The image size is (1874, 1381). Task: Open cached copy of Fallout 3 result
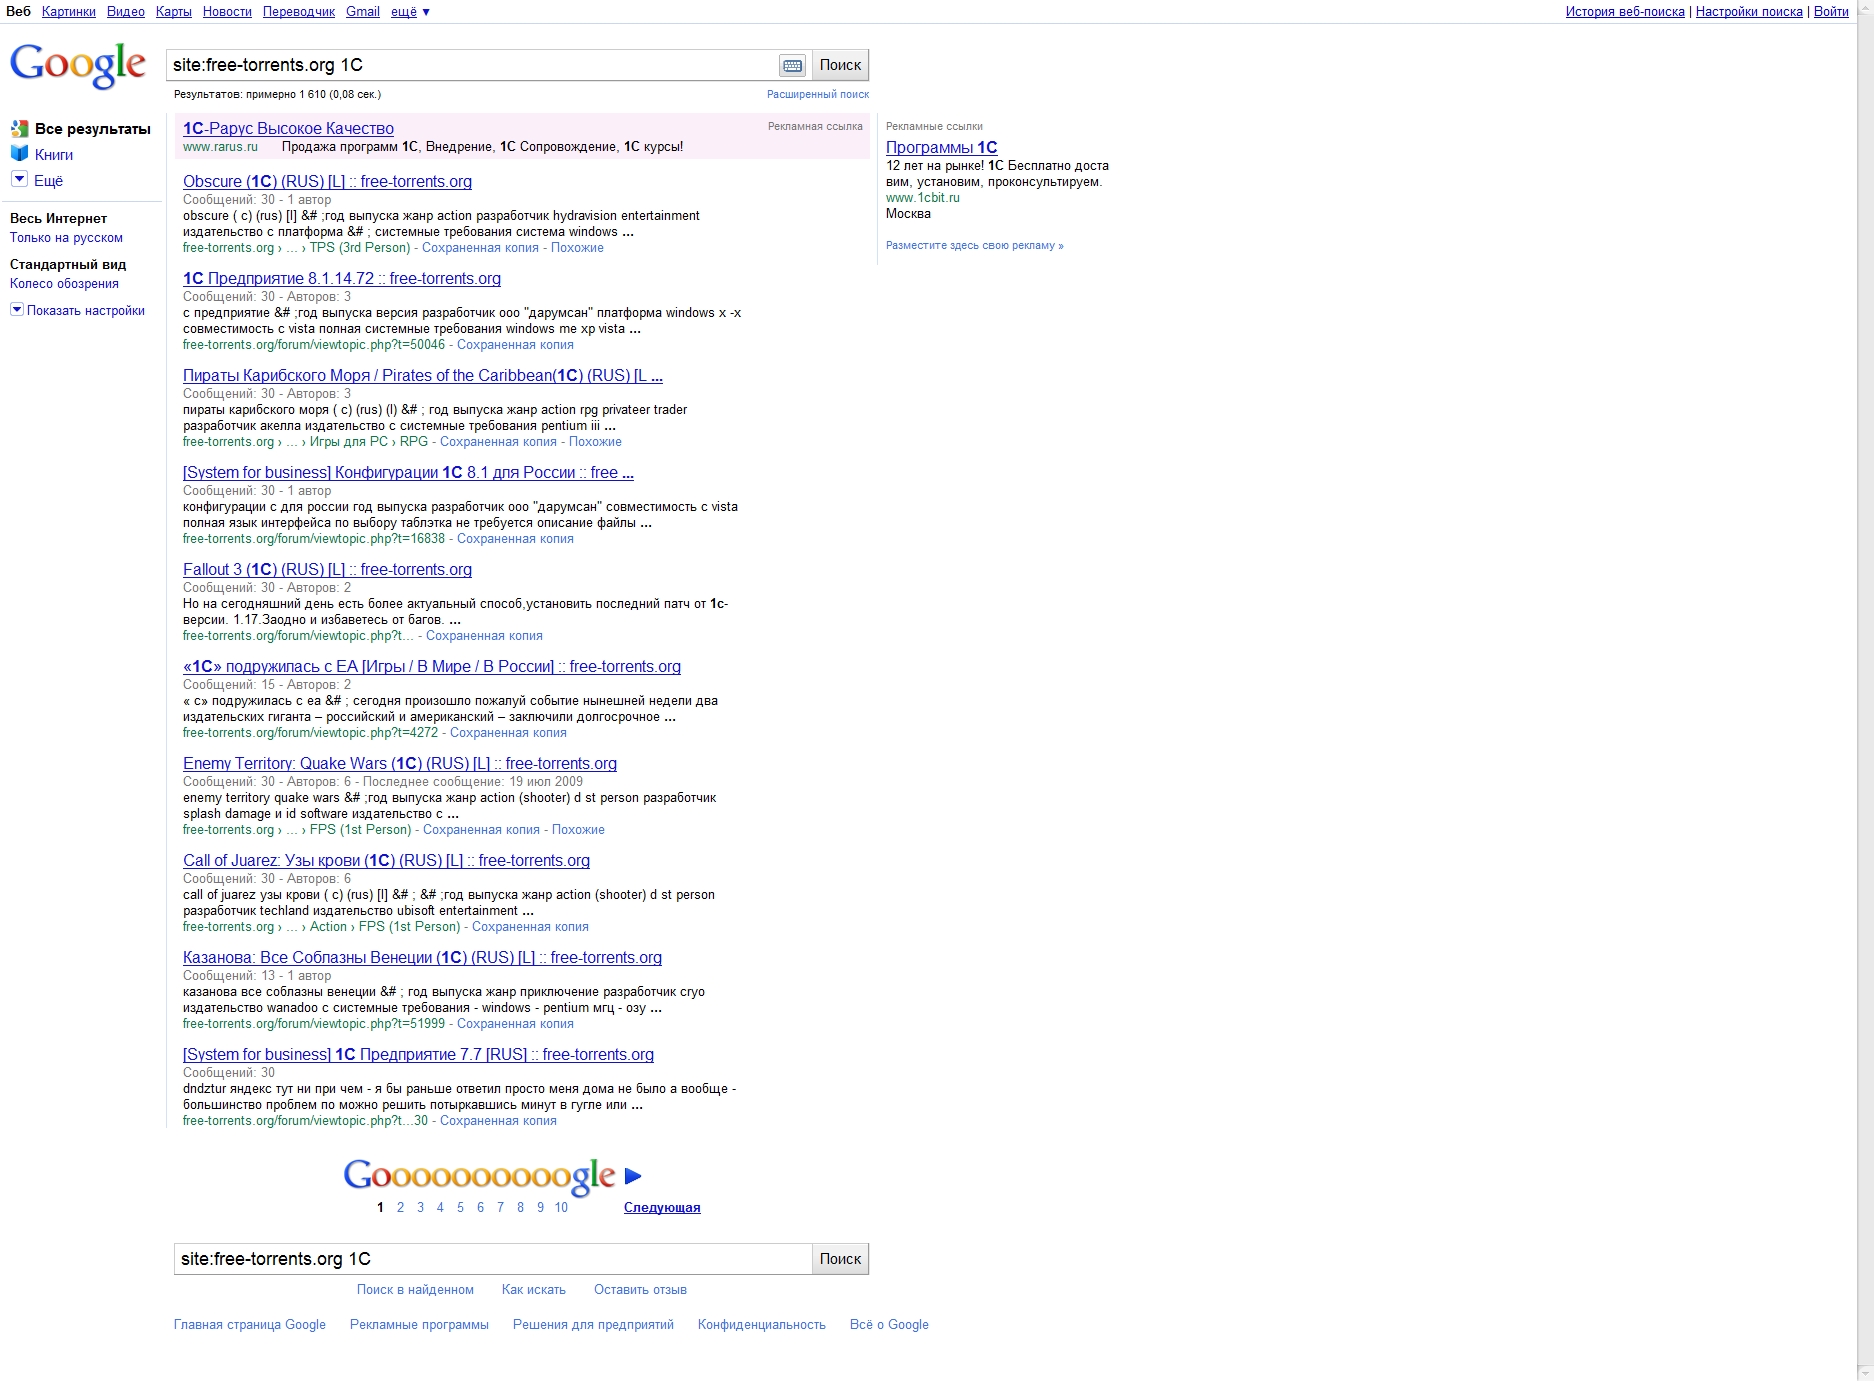pyautogui.click(x=484, y=636)
